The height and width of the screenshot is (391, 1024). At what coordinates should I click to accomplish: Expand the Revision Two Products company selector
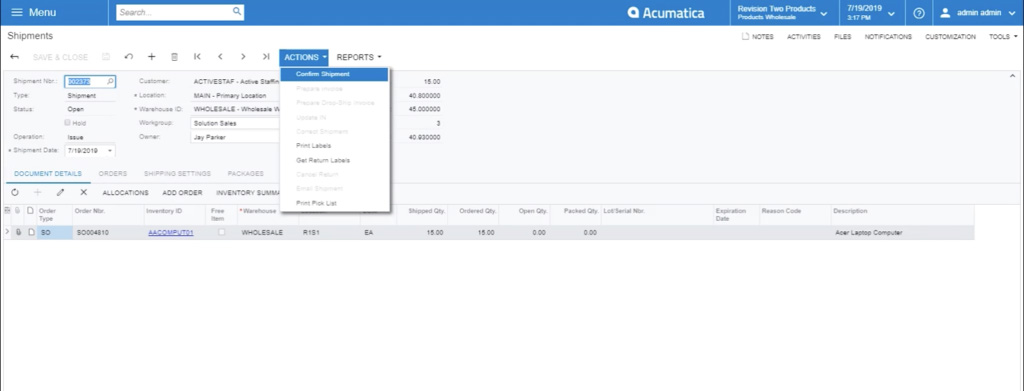pyautogui.click(x=782, y=12)
